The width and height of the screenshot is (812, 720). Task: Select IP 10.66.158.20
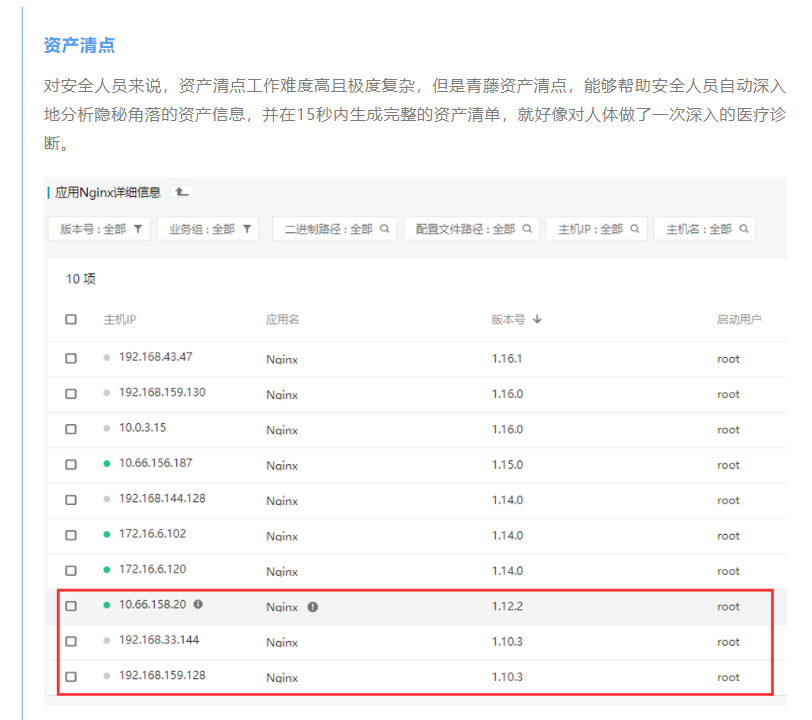(152, 604)
